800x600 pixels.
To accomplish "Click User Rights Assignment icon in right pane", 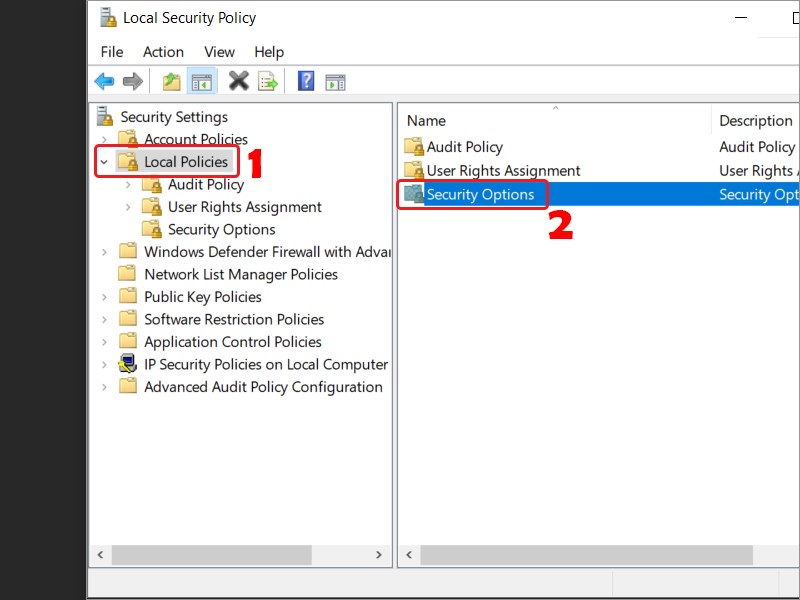I will 414,170.
